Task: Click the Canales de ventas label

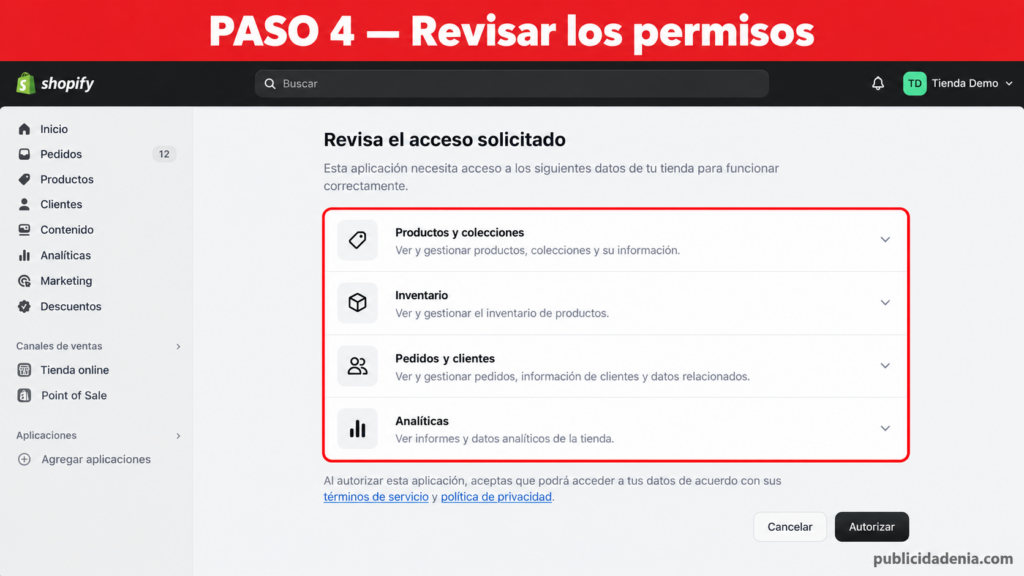Action: click(59, 346)
